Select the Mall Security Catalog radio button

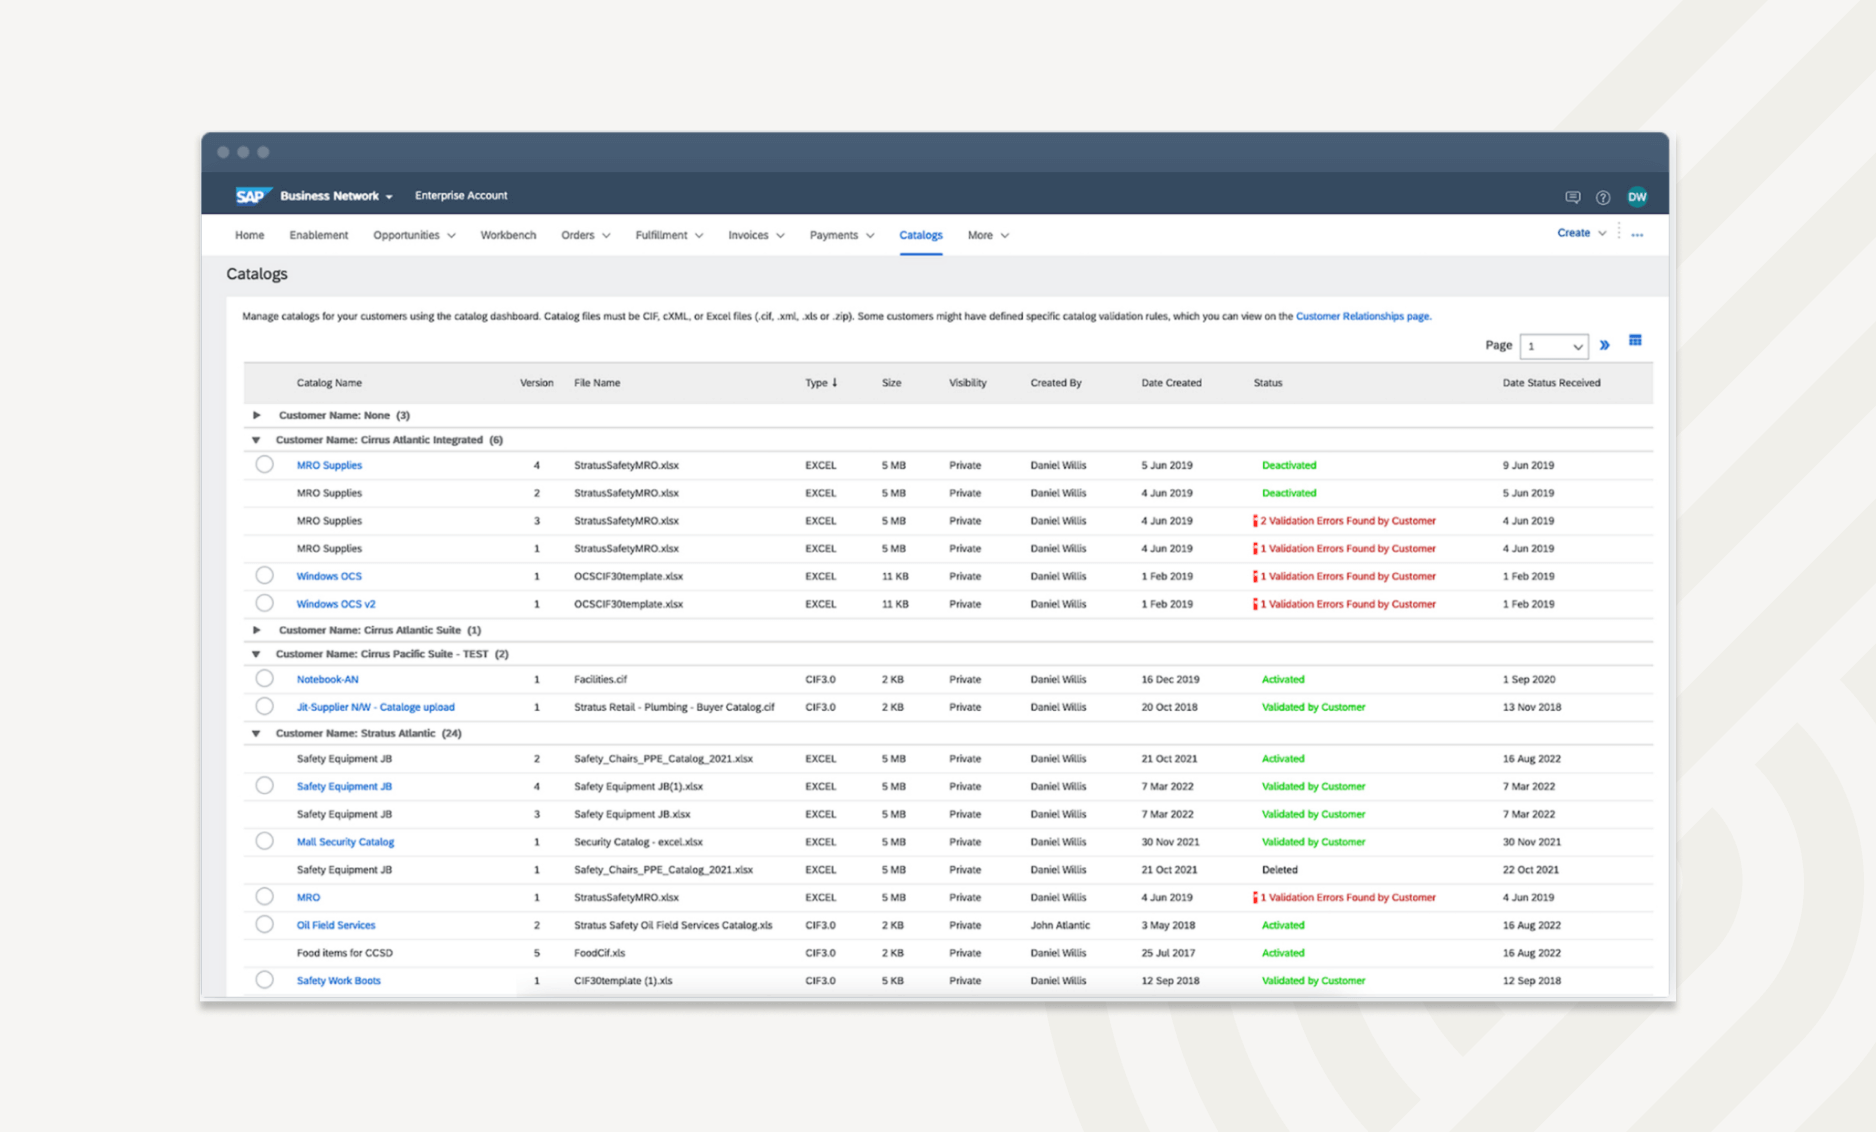pyautogui.click(x=264, y=841)
